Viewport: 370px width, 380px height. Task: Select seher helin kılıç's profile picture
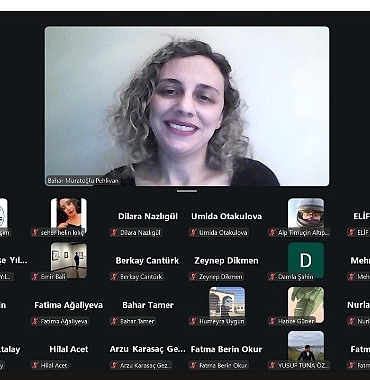click(x=69, y=216)
